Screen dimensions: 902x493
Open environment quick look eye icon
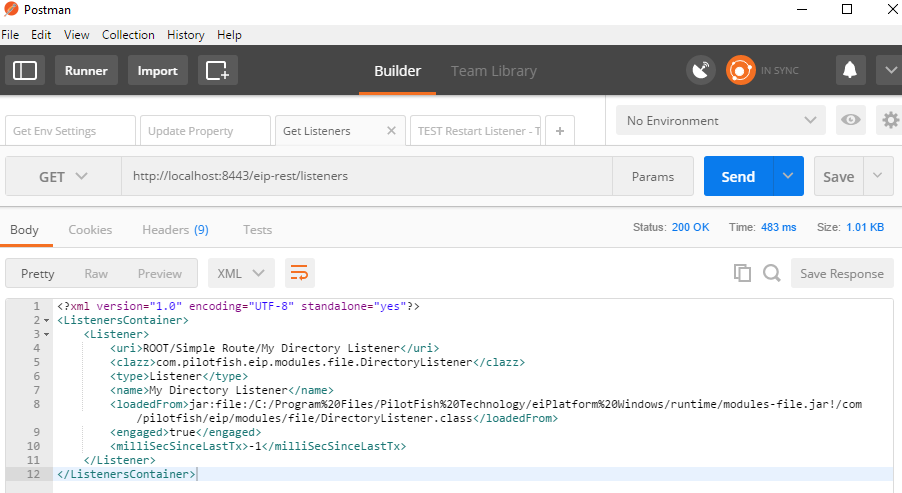(x=851, y=120)
